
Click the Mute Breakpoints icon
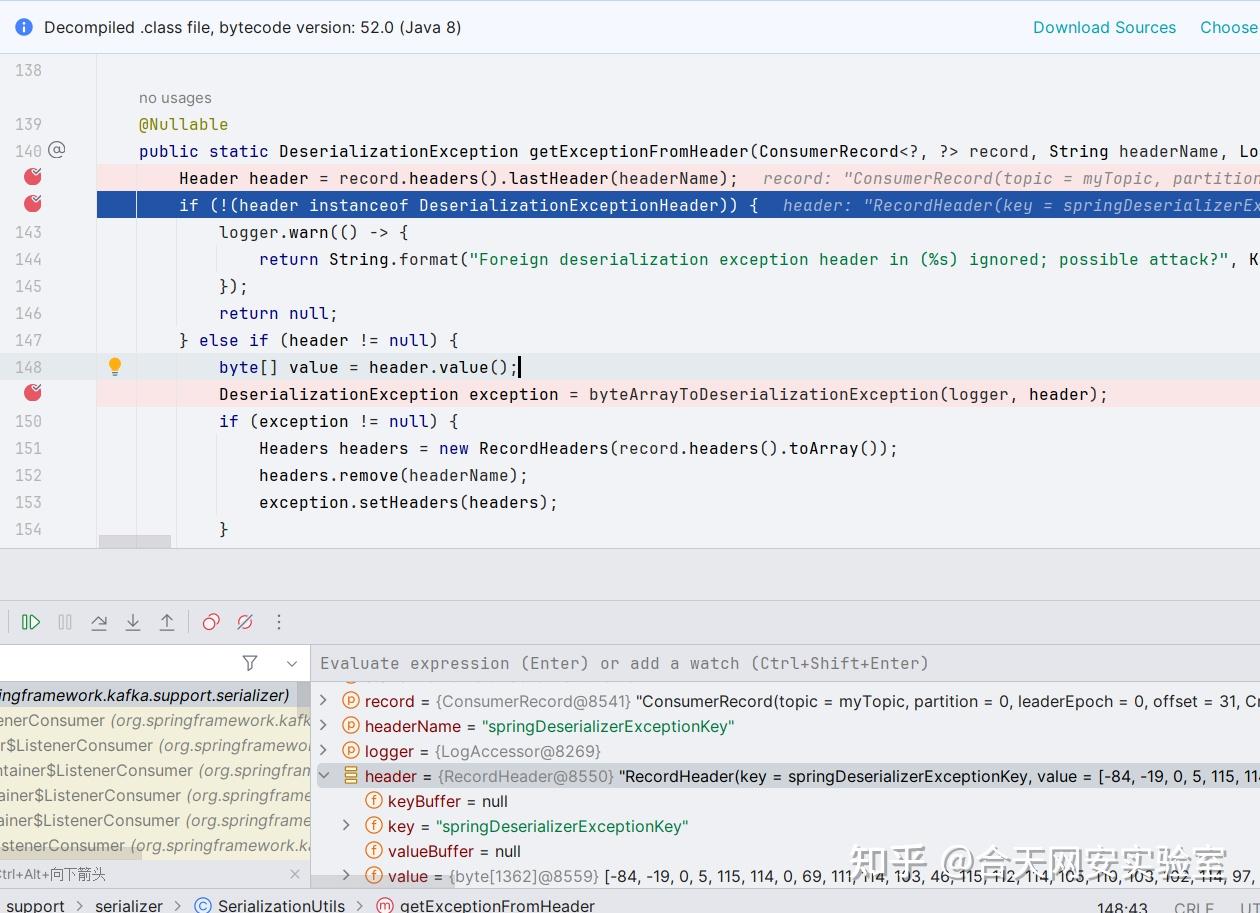(245, 622)
